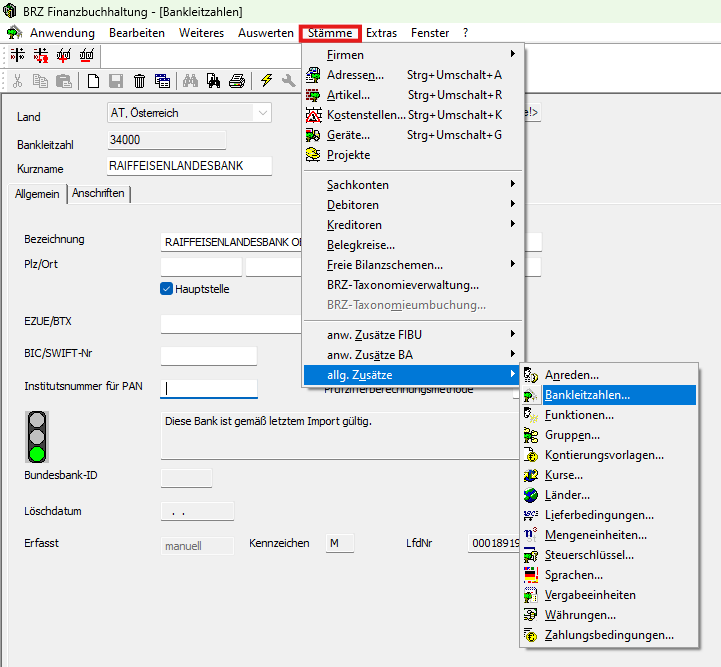This screenshot has width=721, height=667.
Task: Click the Länder globe icon
Action: coord(531,495)
